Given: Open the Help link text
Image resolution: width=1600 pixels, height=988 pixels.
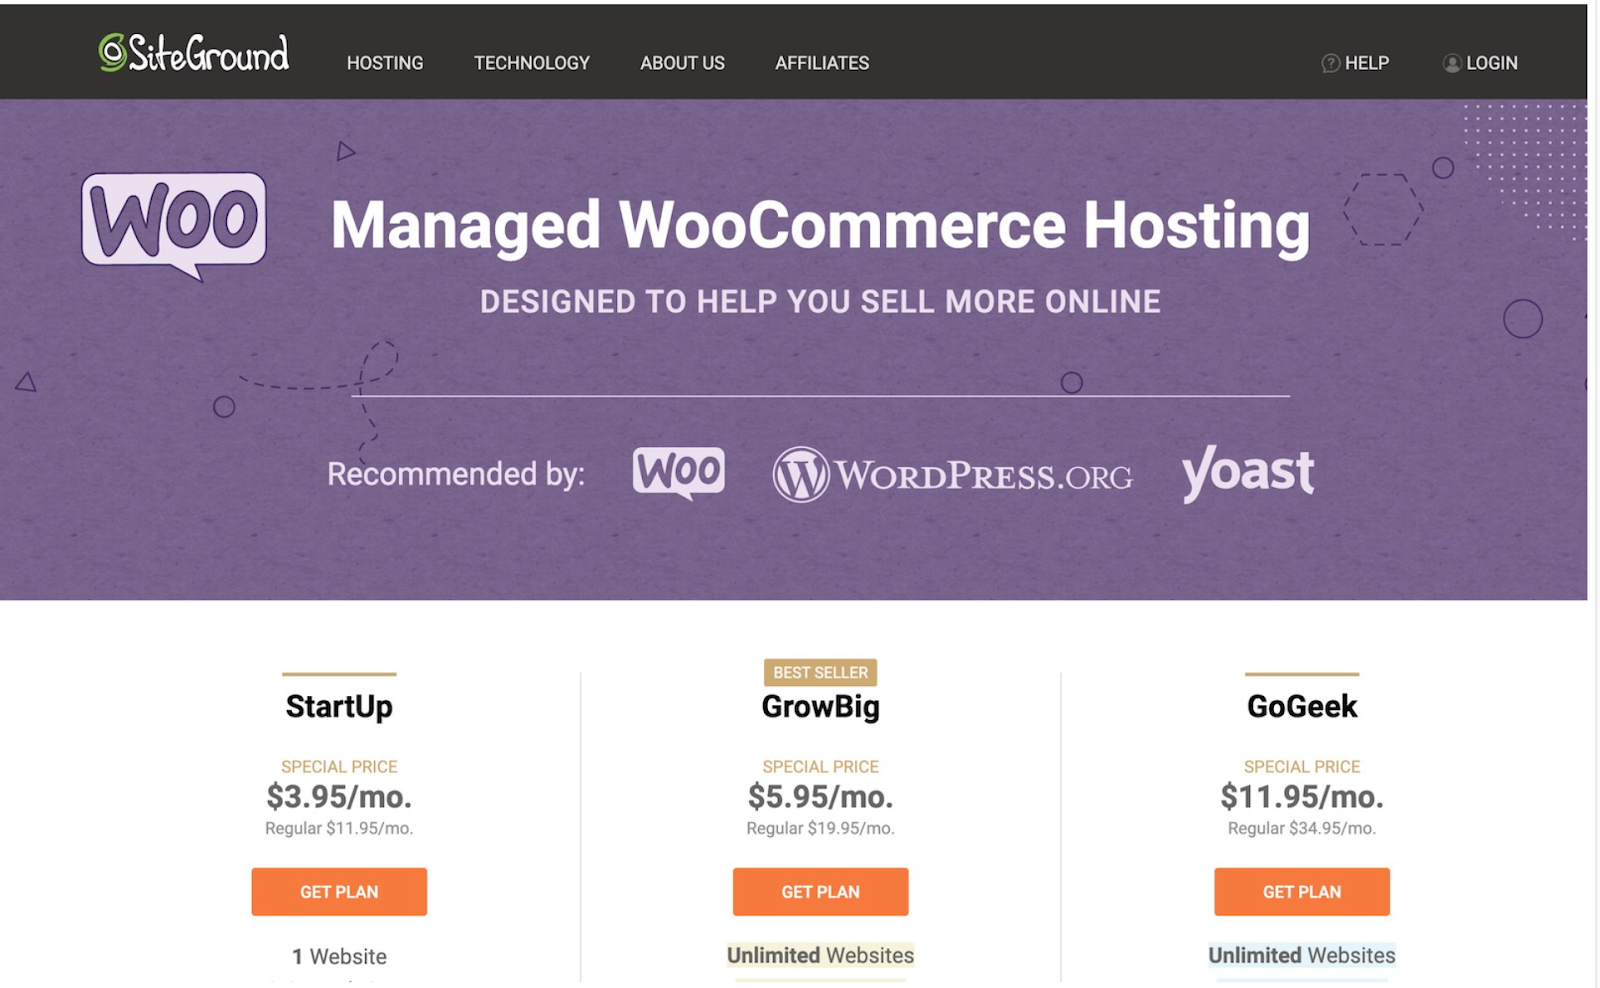Looking at the screenshot, I should click(1367, 63).
